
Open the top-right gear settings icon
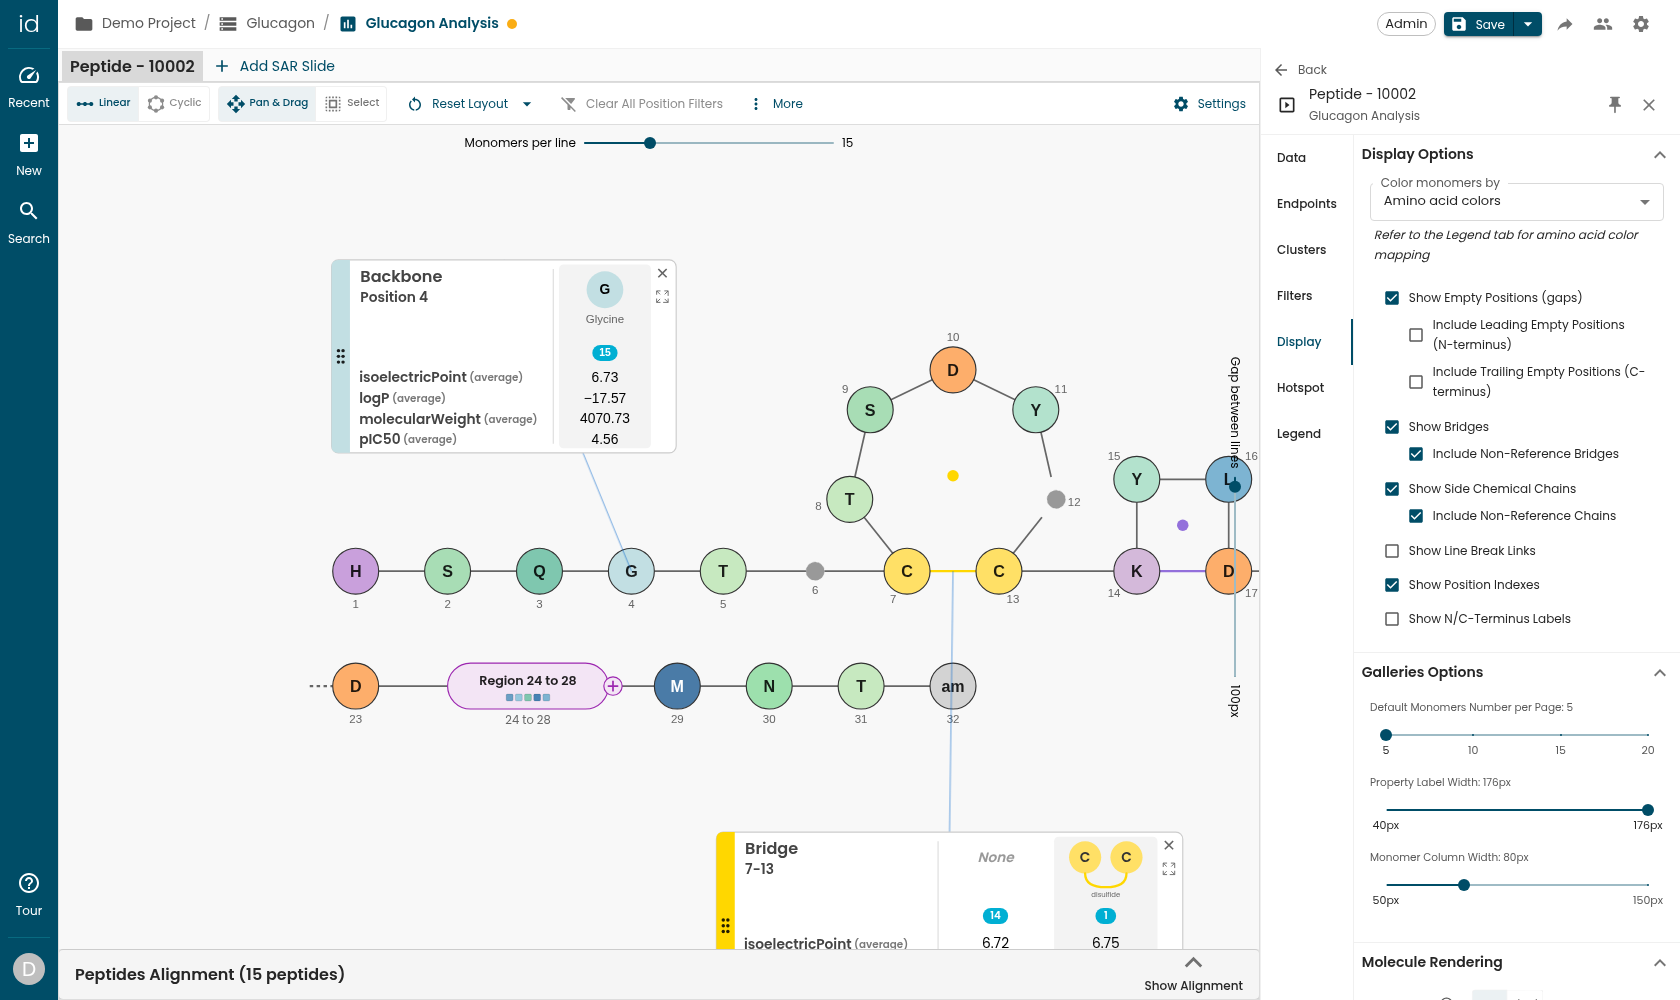(x=1641, y=24)
